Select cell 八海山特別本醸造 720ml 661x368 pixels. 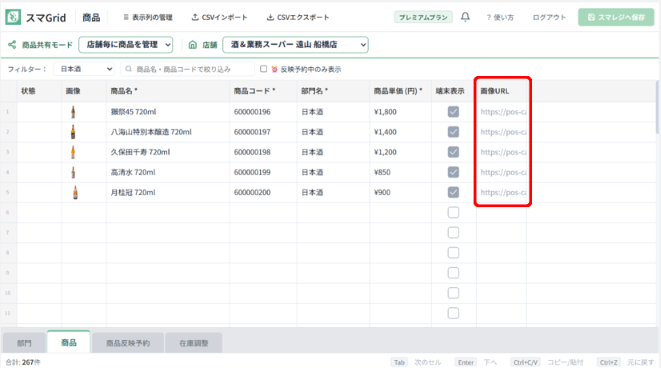(x=168, y=132)
